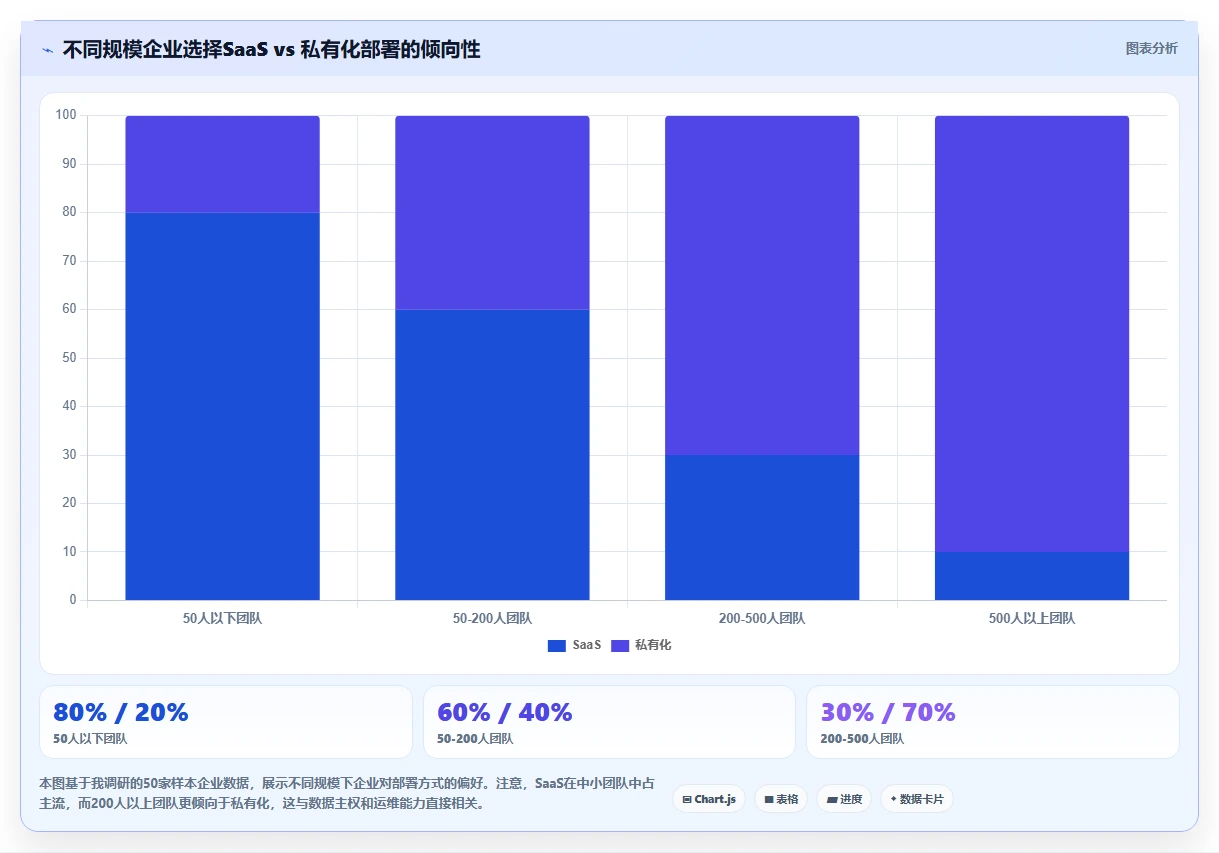Toggle the 私有化 legend item
This screenshot has height=853, width=1219.
(641, 645)
